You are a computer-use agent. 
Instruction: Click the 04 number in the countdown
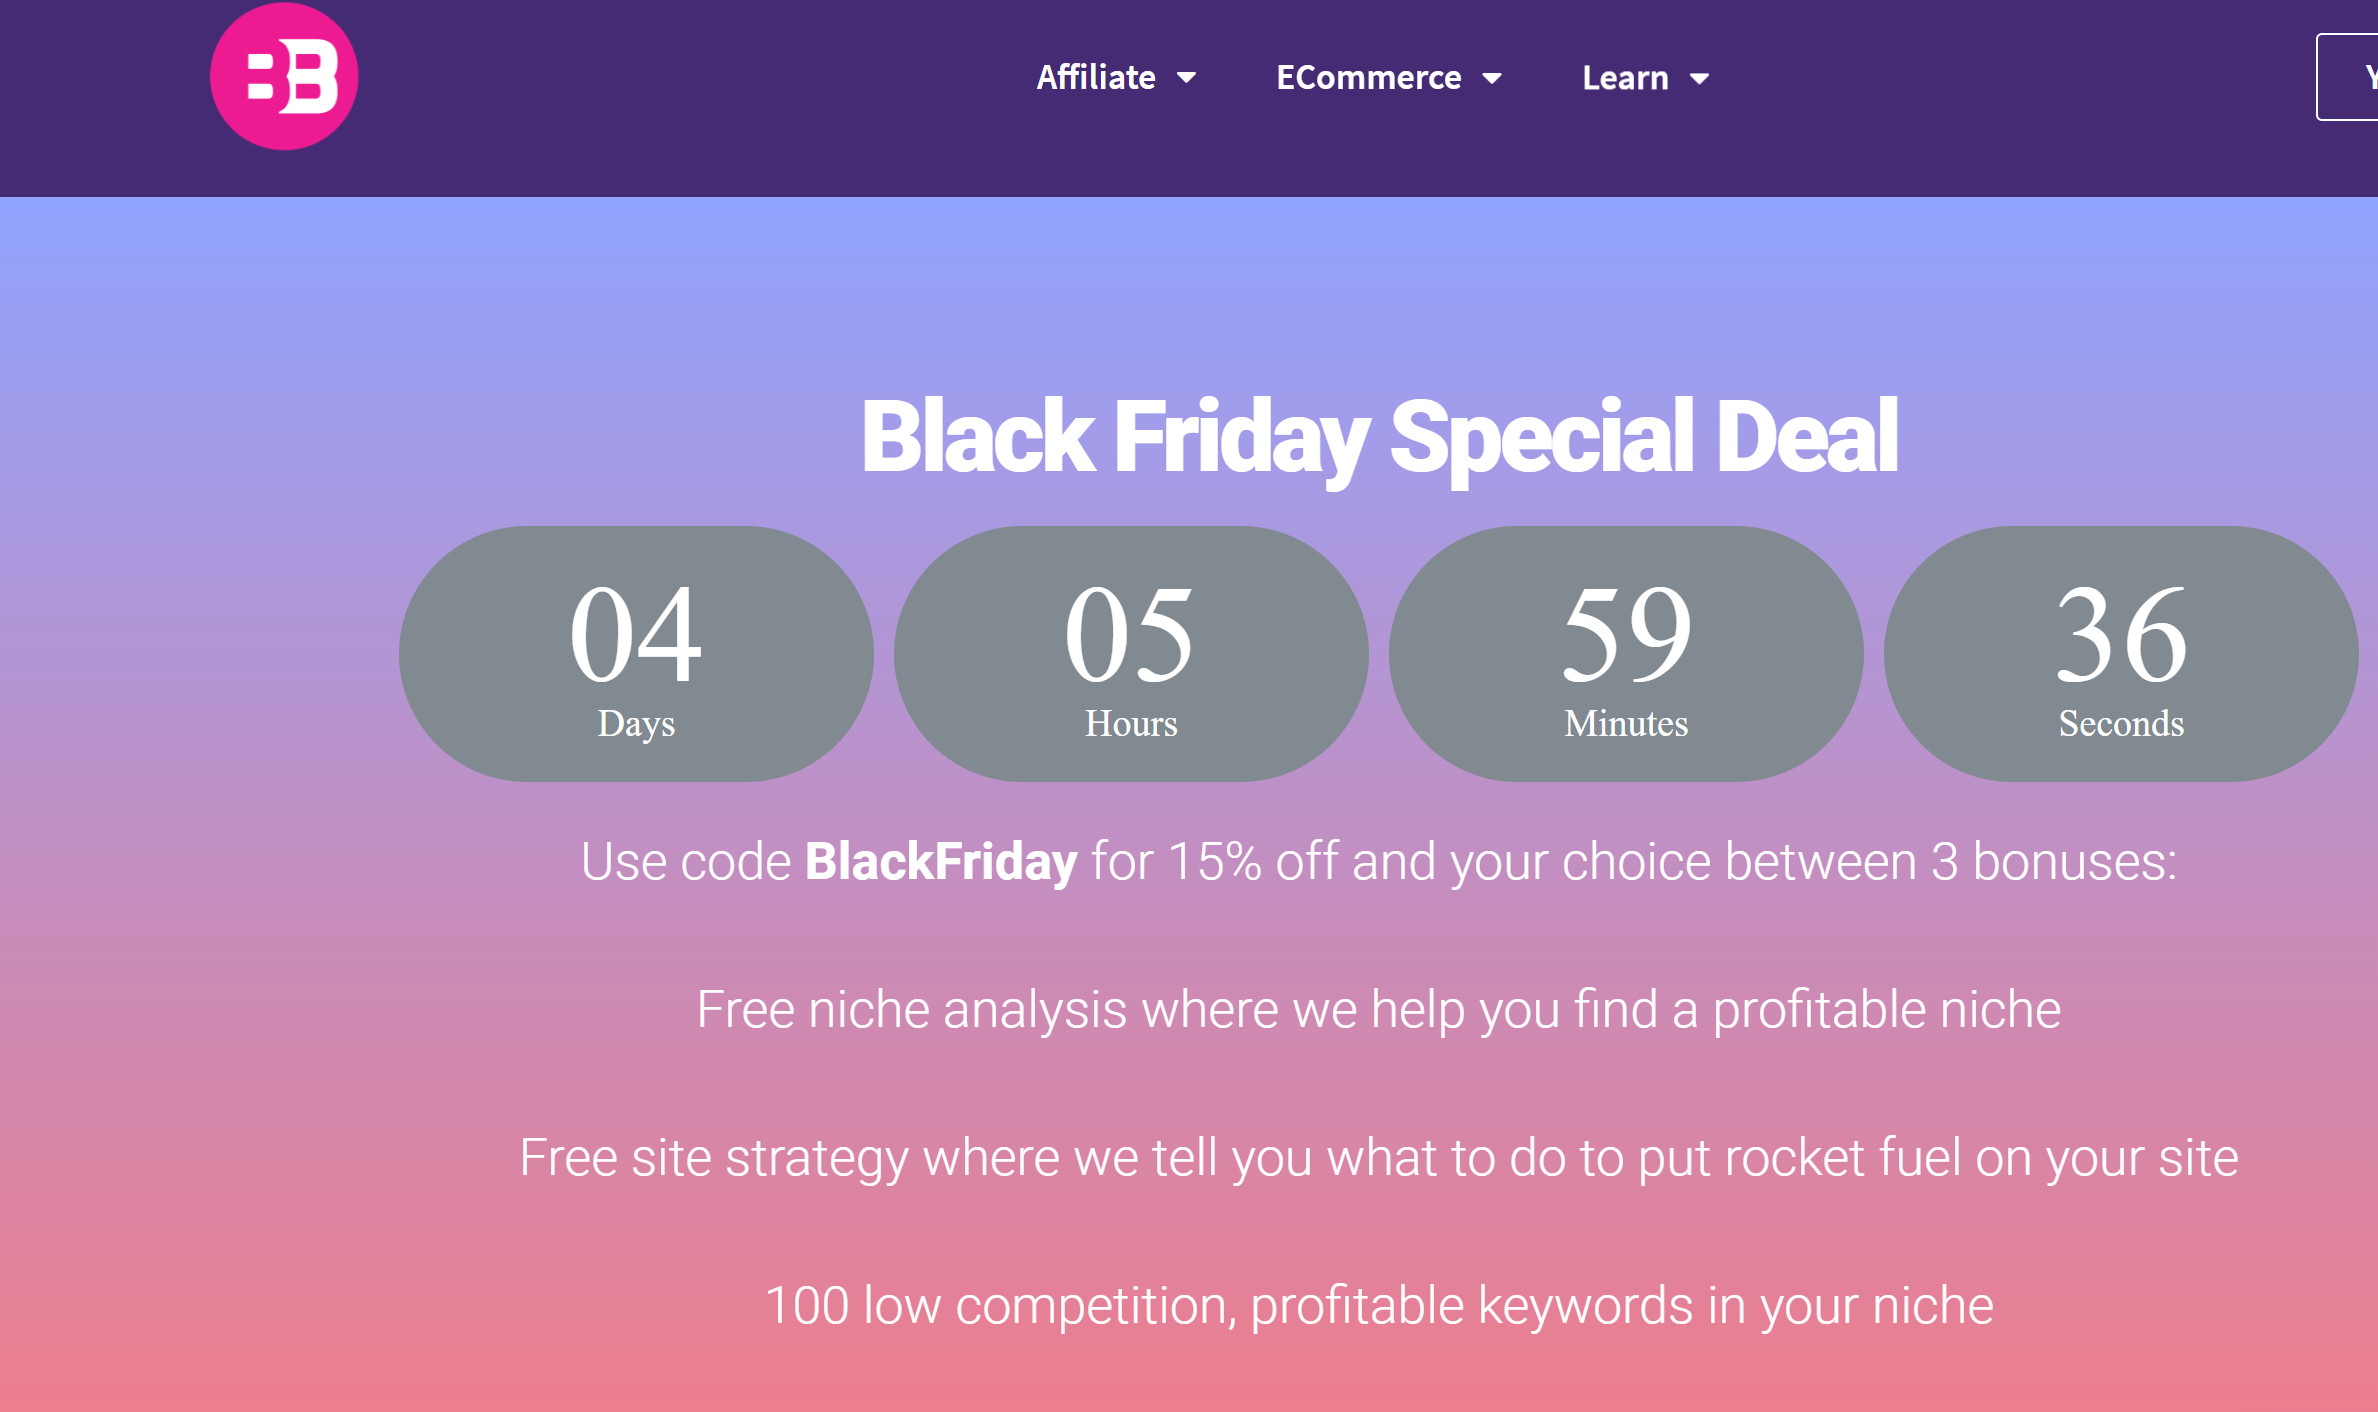636,634
